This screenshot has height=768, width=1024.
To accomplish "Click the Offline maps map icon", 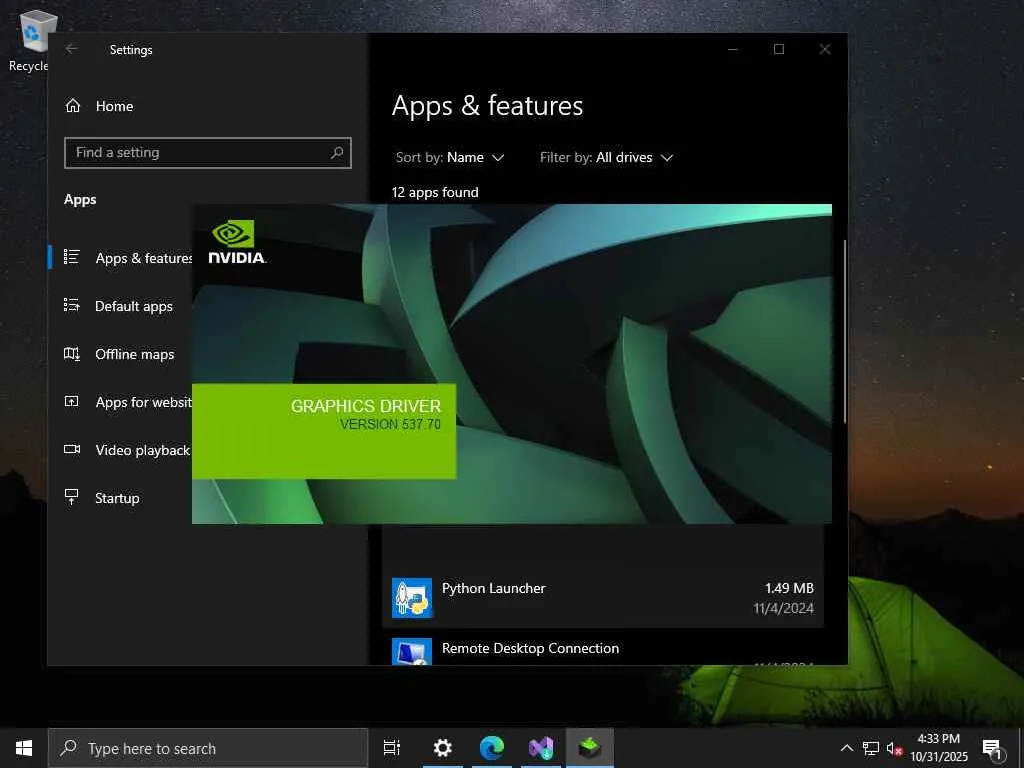I will [72, 354].
